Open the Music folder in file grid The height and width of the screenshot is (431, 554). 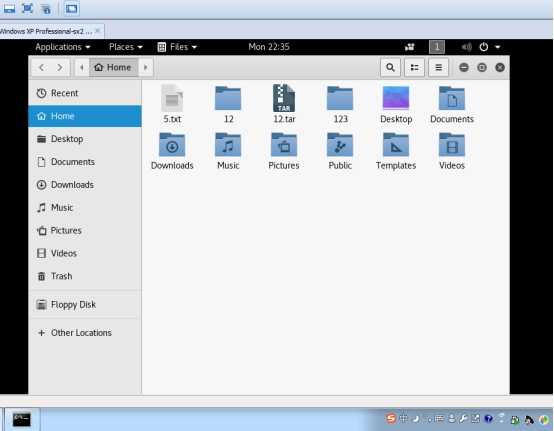click(x=228, y=150)
